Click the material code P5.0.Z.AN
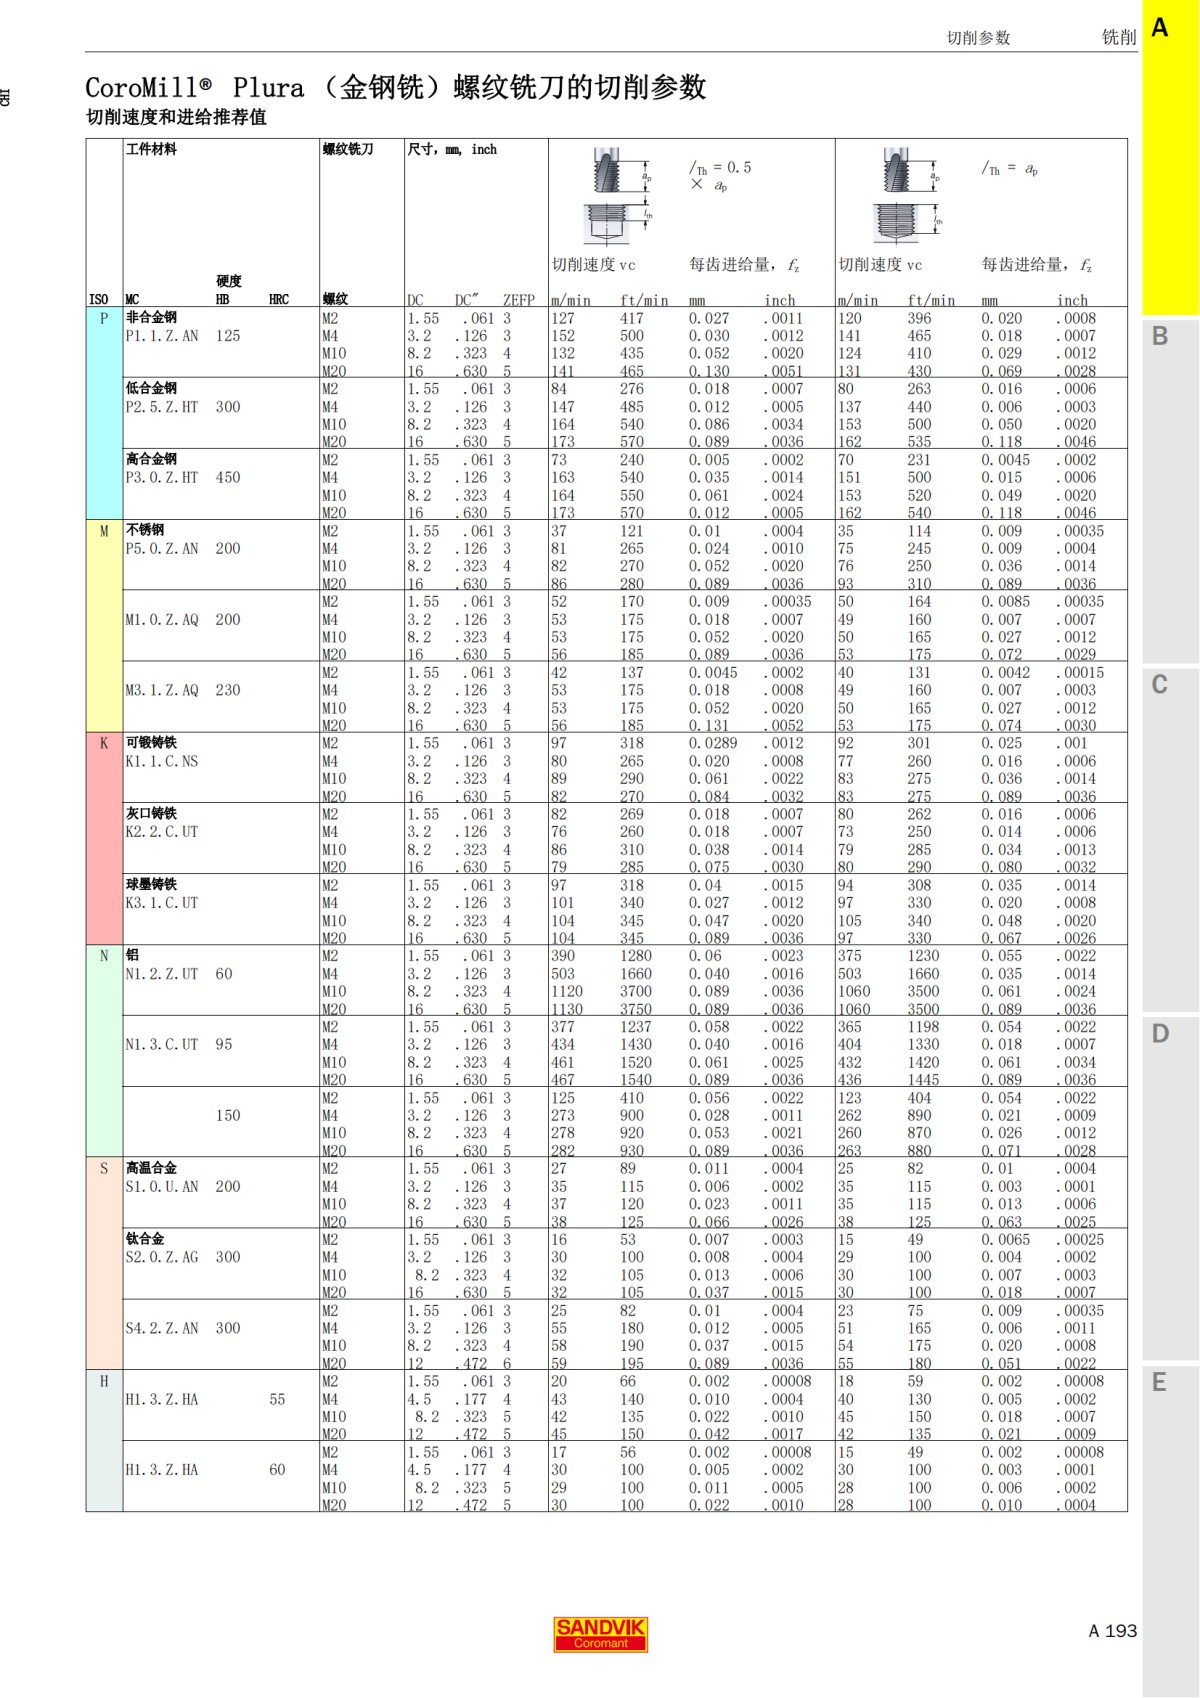Image resolution: width=1200 pixels, height=1698 pixels. [x=162, y=549]
